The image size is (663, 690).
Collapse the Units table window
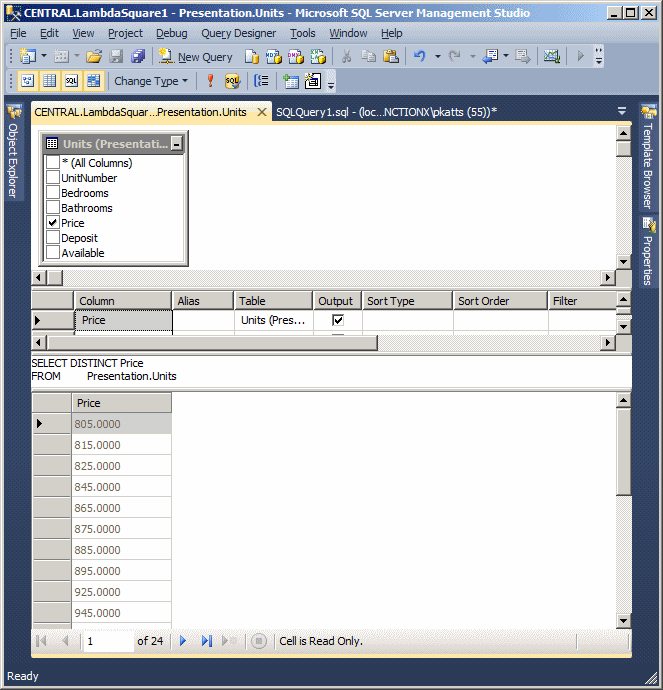pos(176,143)
